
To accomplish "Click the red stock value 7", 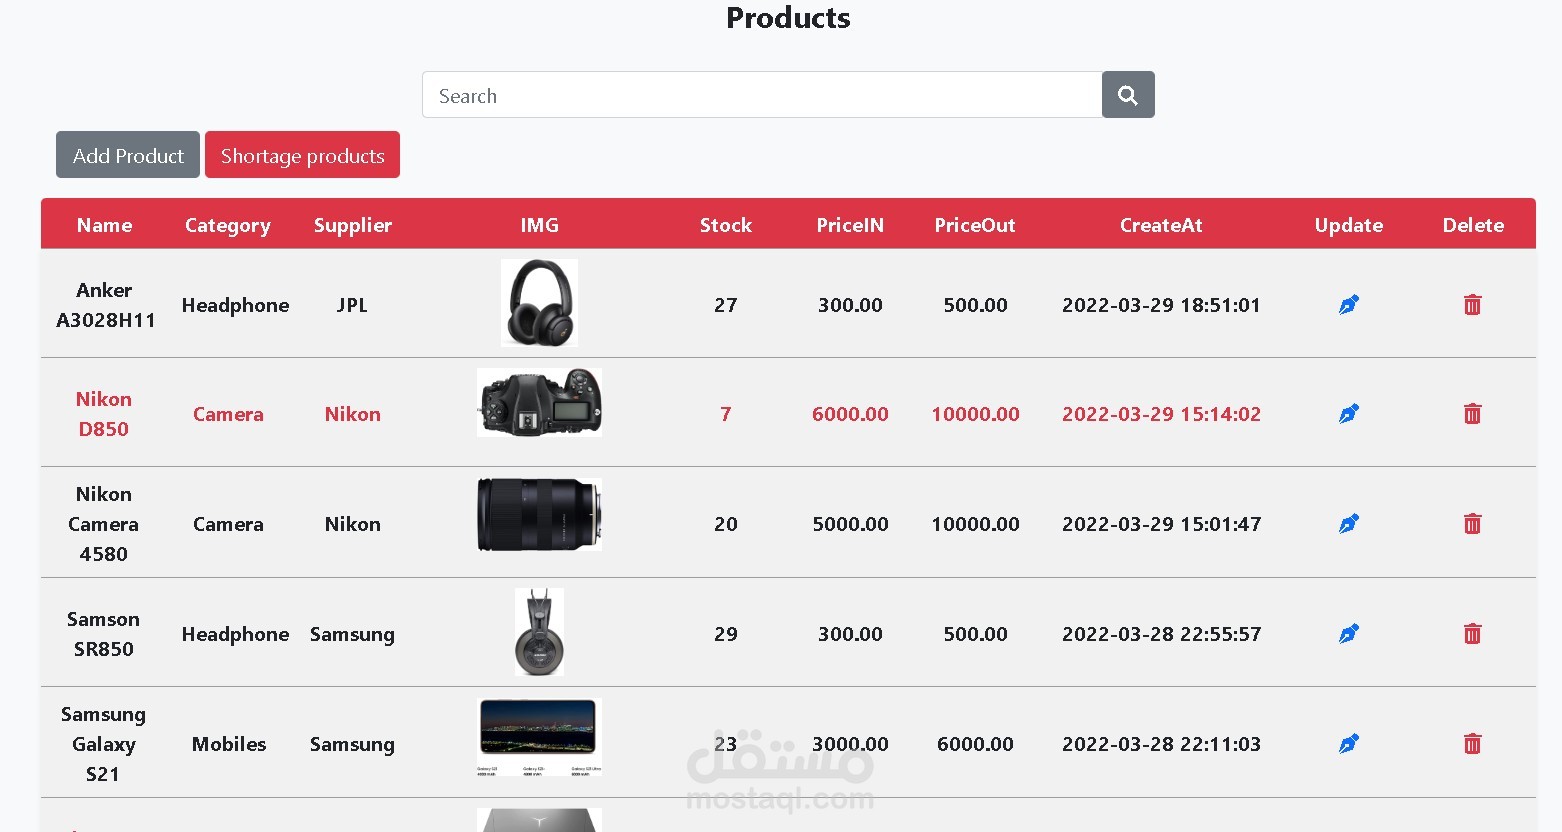I will point(726,414).
